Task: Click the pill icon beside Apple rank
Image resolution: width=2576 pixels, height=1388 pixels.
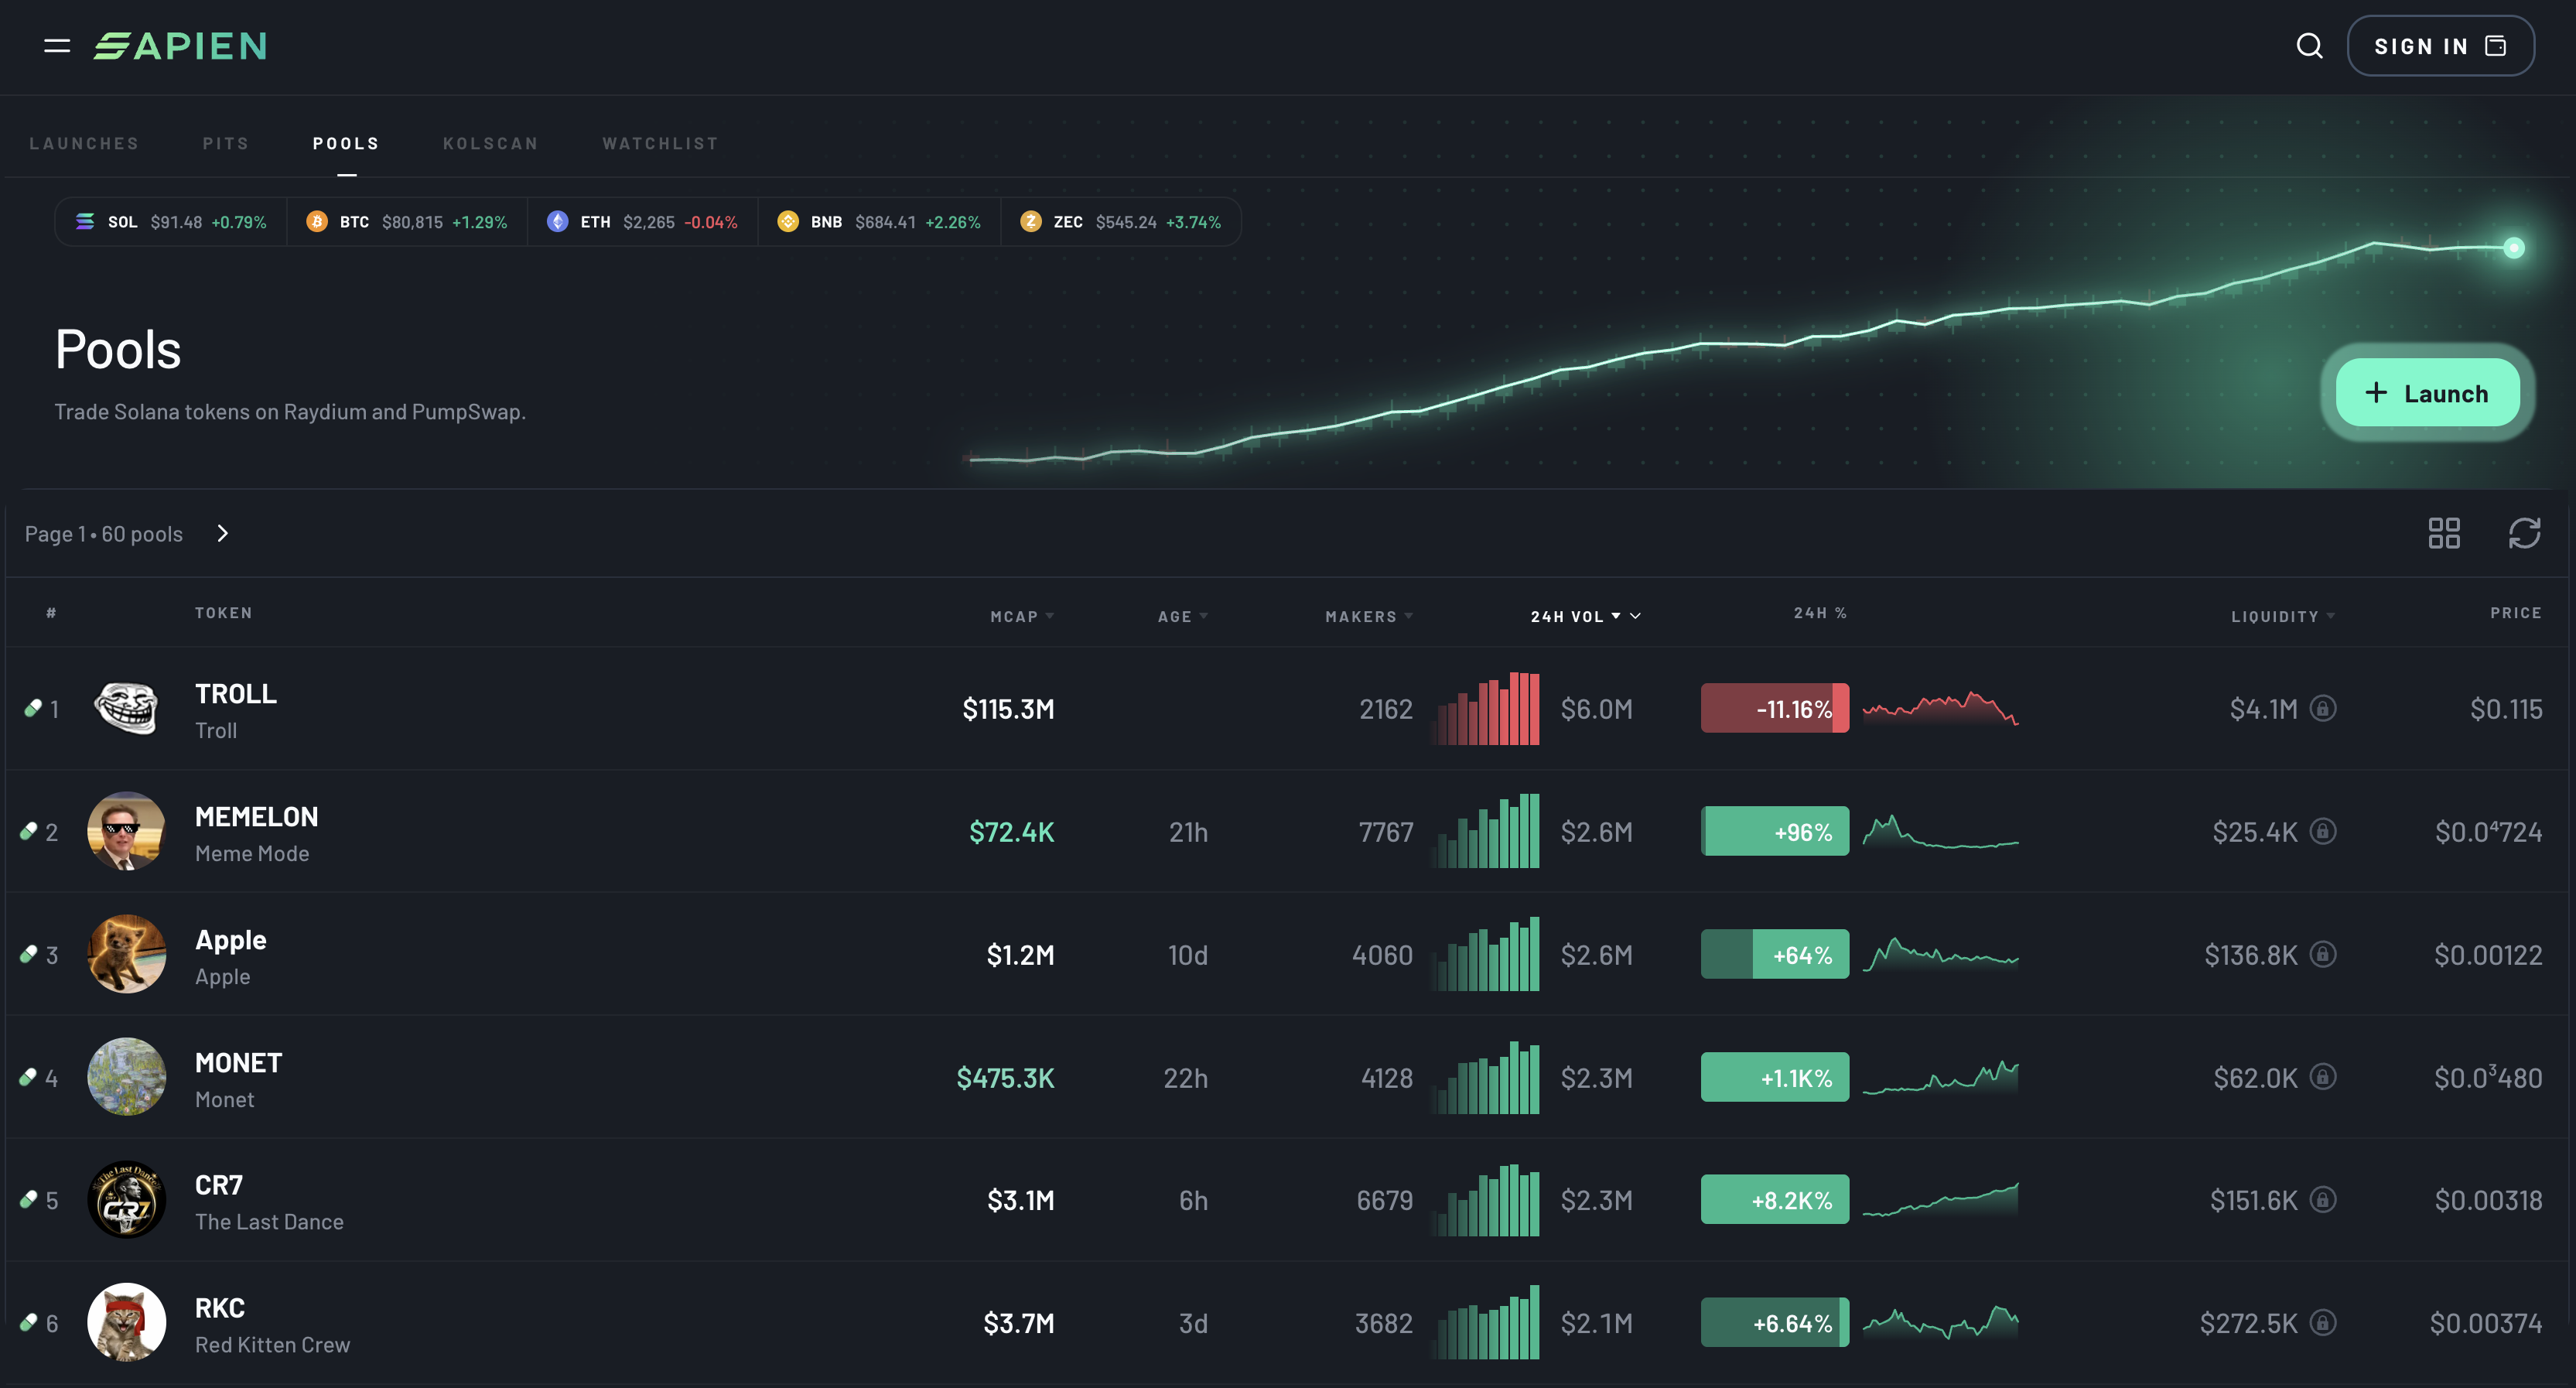Action: (28, 954)
